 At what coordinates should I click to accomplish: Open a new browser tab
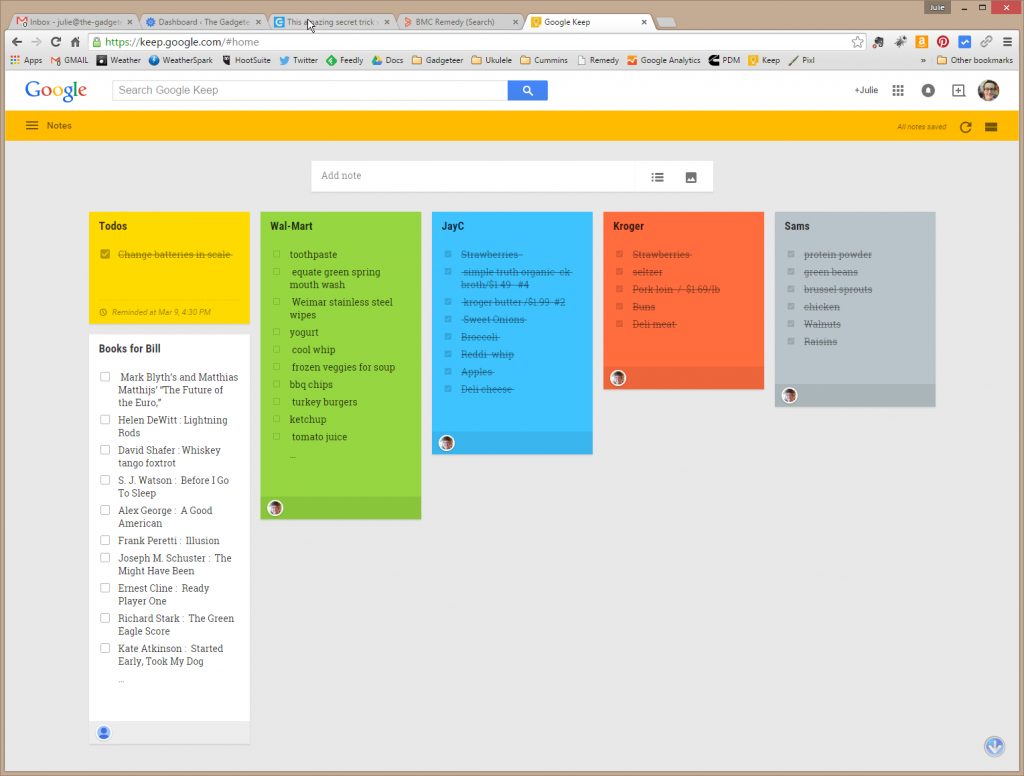(665, 23)
